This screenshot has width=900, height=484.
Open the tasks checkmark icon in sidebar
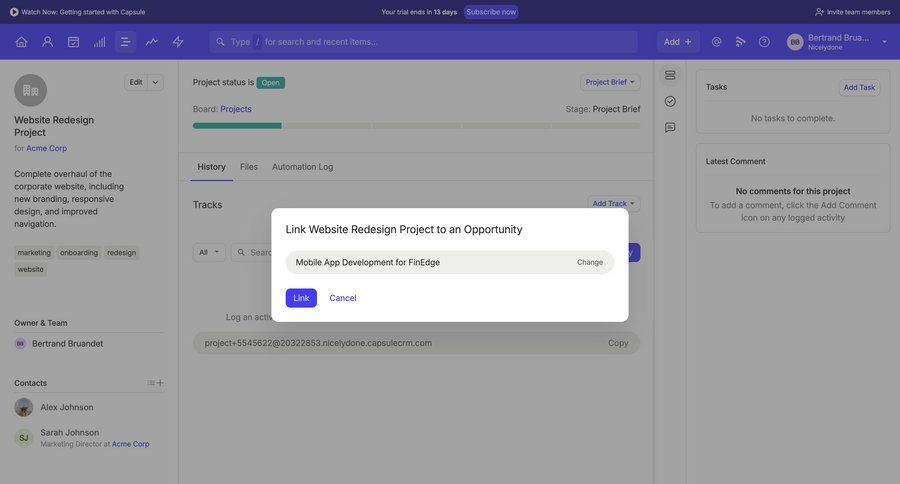click(x=670, y=101)
